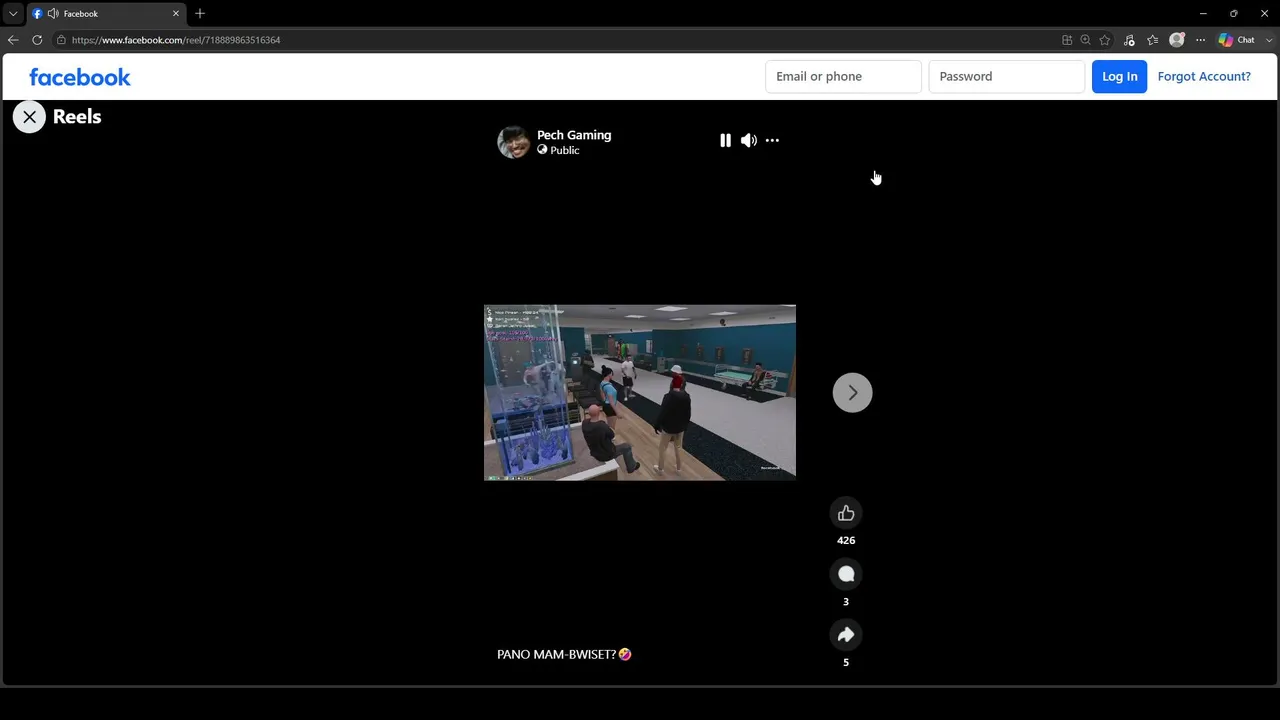Focus the Email or phone field
The height and width of the screenshot is (720, 1280).
point(843,76)
